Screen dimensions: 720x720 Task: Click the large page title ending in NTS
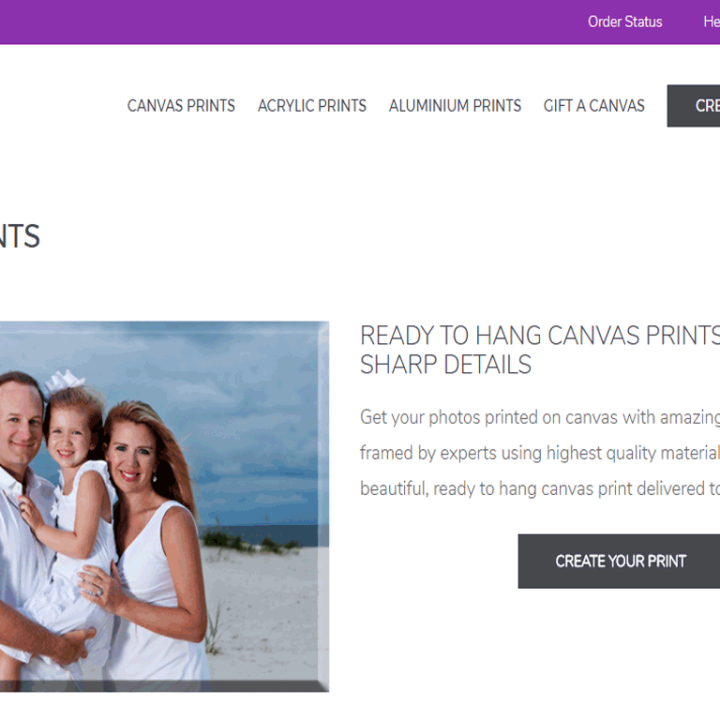(20, 236)
